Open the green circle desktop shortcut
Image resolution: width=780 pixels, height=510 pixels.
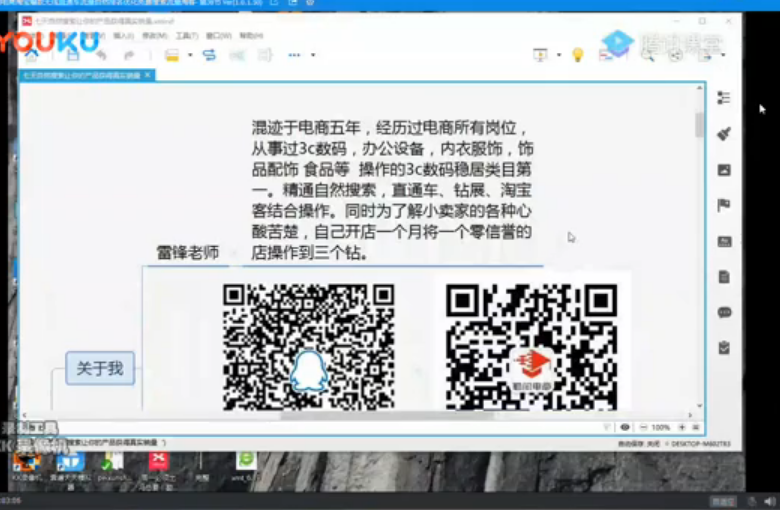[x=246, y=460]
